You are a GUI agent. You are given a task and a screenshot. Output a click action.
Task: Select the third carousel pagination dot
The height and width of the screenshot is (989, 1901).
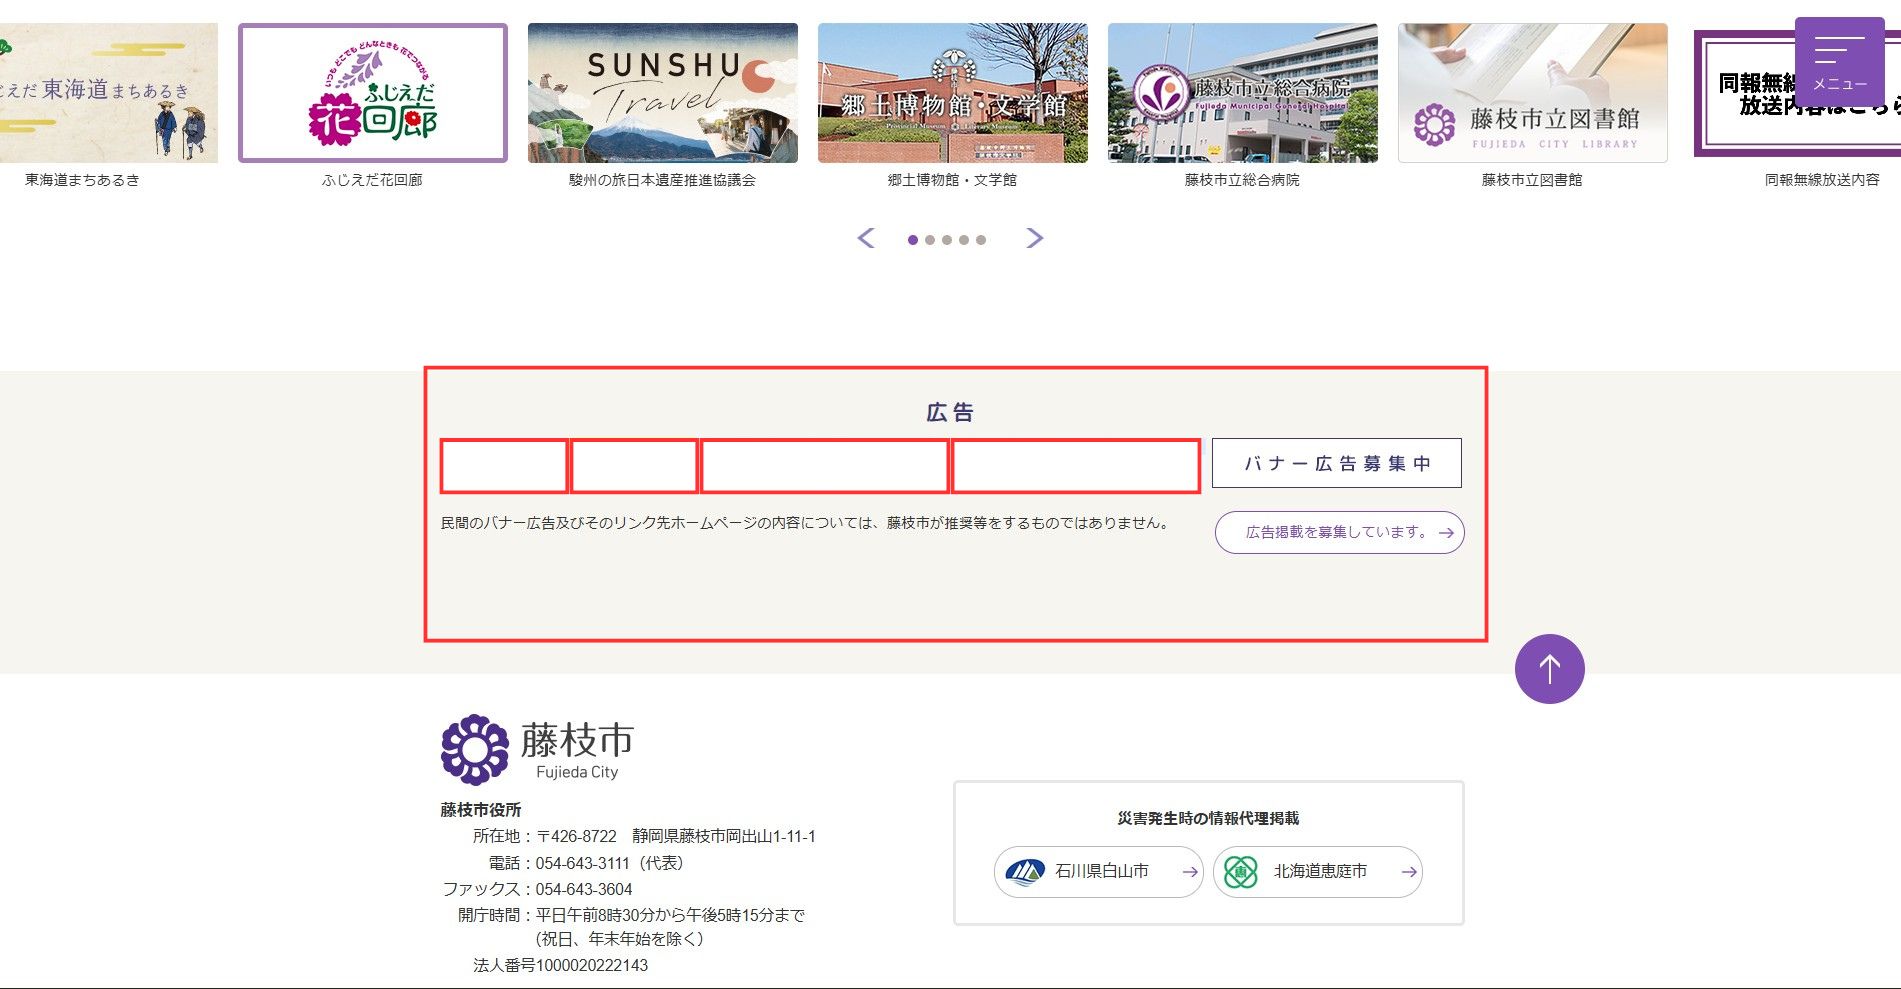[x=947, y=240]
